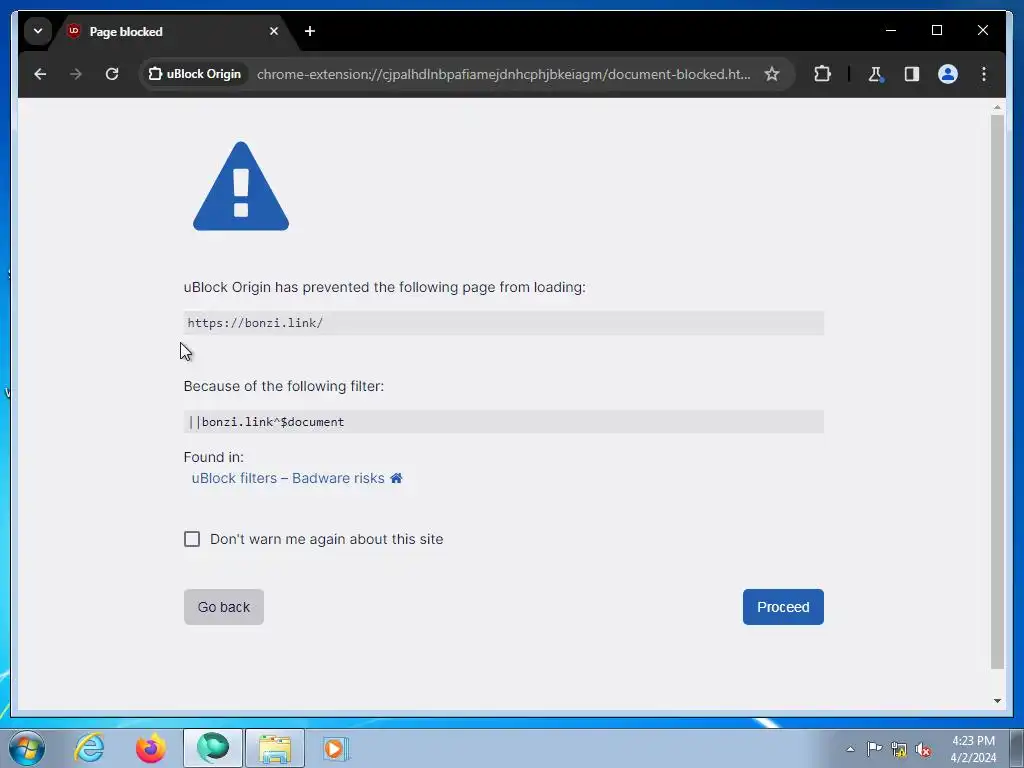Open Chrome Labs flask icon

tap(876, 74)
